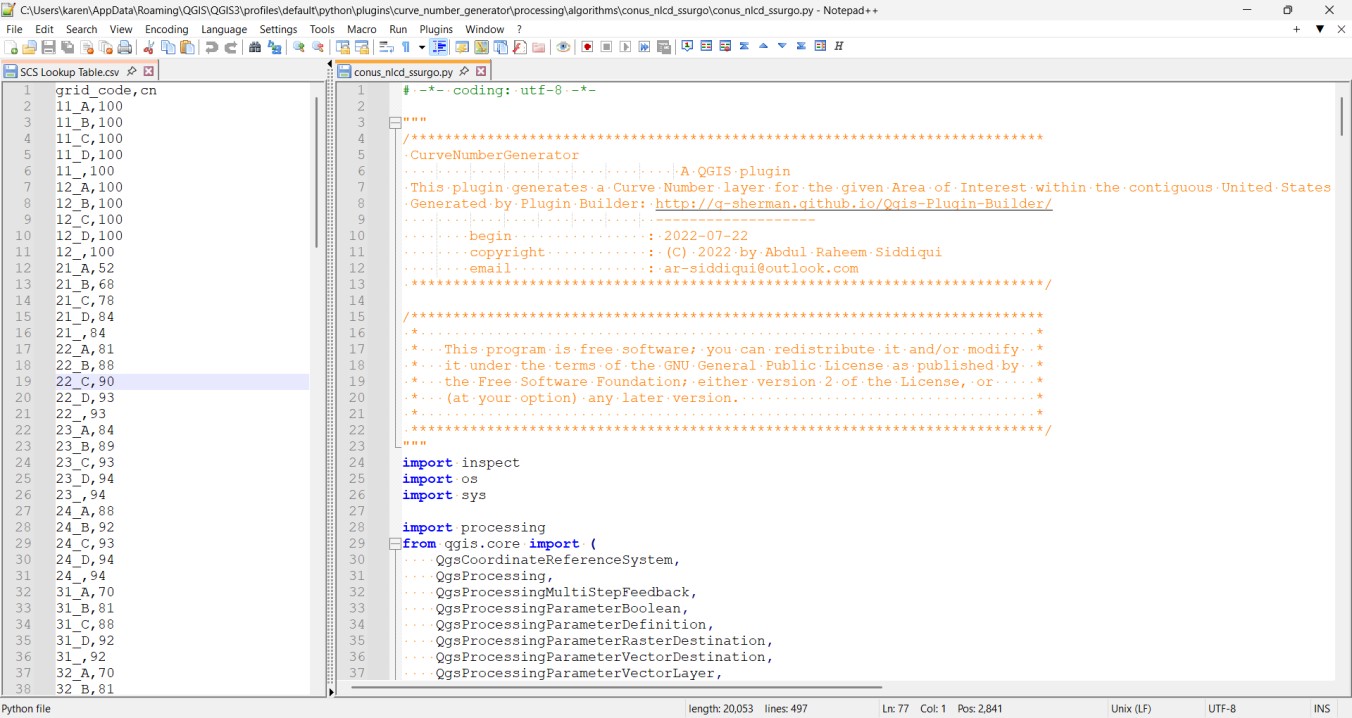Click the Monitoring eye icon
The width and height of the screenshot is (1352, 718).
point(563,47)
